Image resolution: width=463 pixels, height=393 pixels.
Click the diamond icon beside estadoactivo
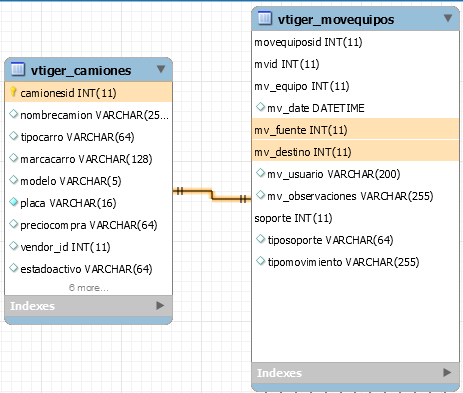coord(13,268)
